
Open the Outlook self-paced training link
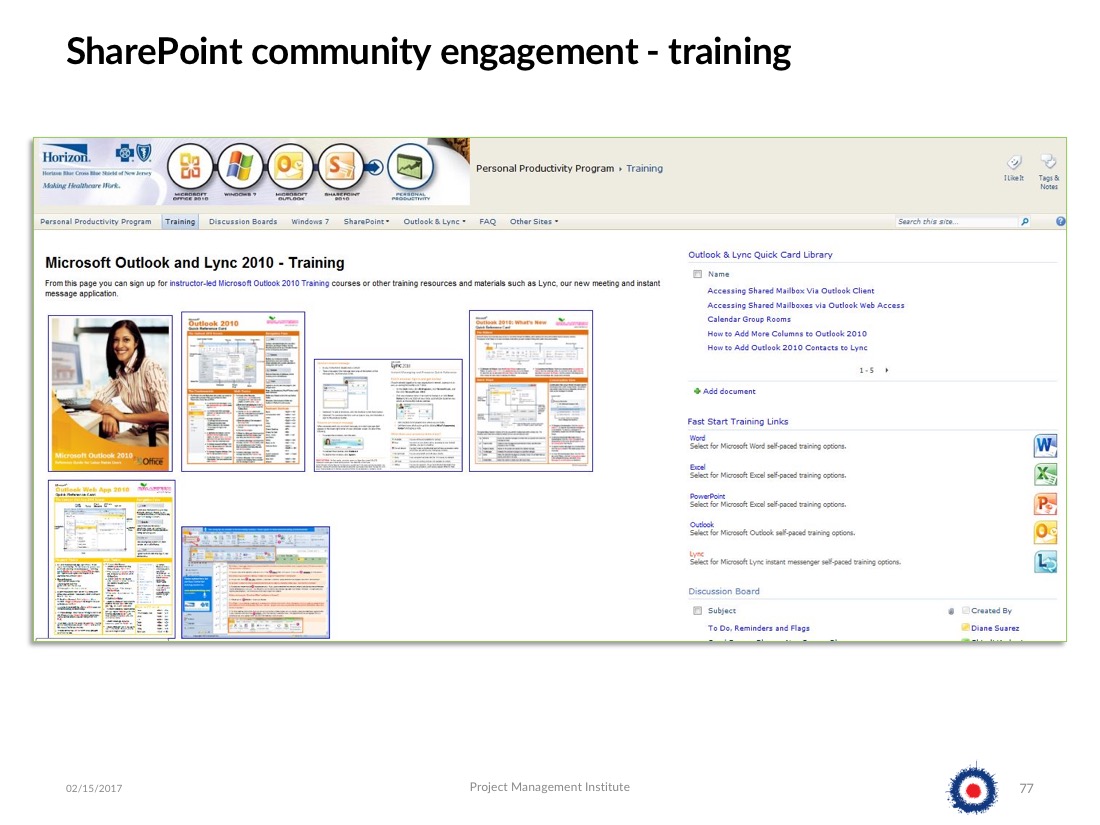702,525
